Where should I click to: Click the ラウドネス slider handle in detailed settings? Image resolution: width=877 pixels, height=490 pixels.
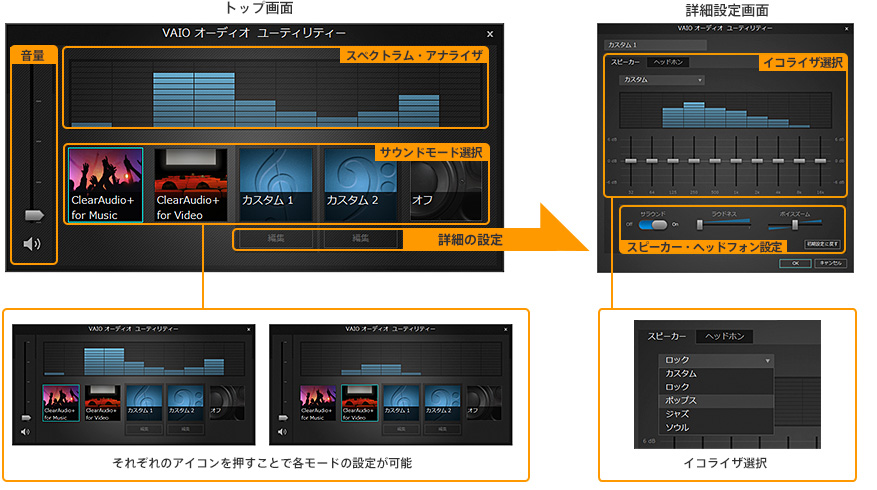[699, 224]
